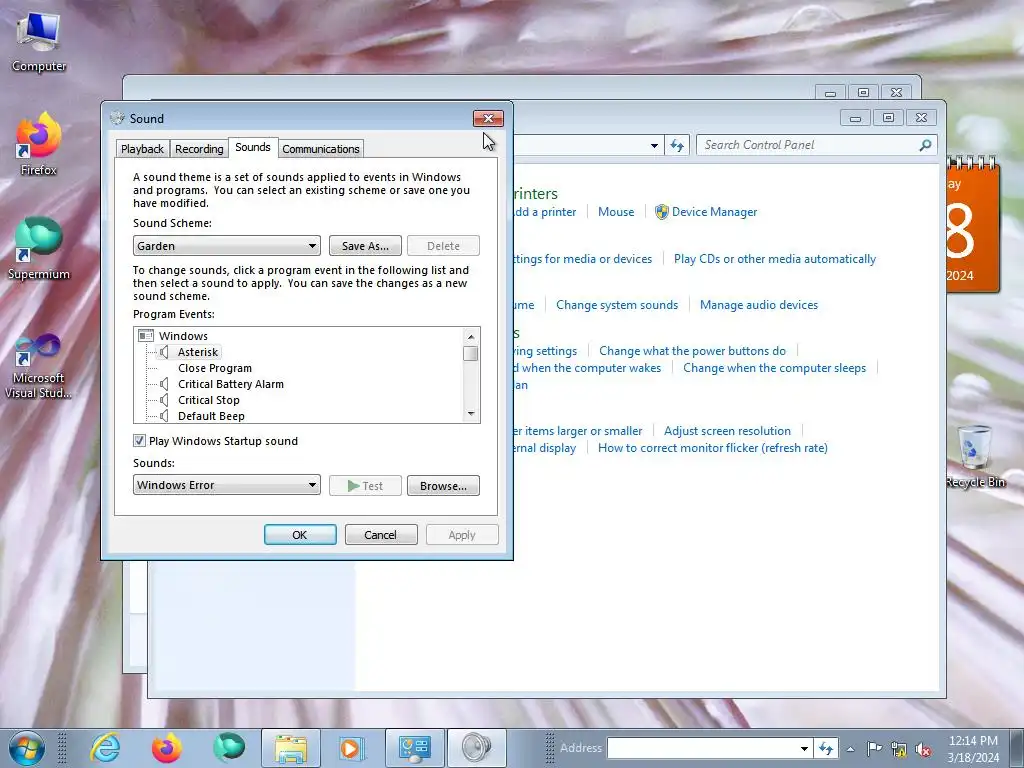Click the Device Manager shield icon
Image resolution: width=1024 pixels, height=768 pixels.
coord(662,212)
